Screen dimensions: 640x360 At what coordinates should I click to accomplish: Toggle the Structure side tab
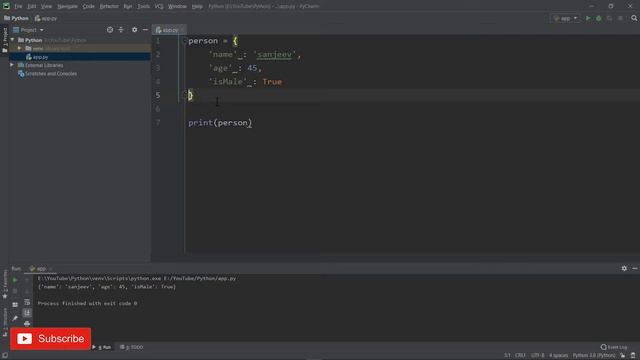pos(5,322)
